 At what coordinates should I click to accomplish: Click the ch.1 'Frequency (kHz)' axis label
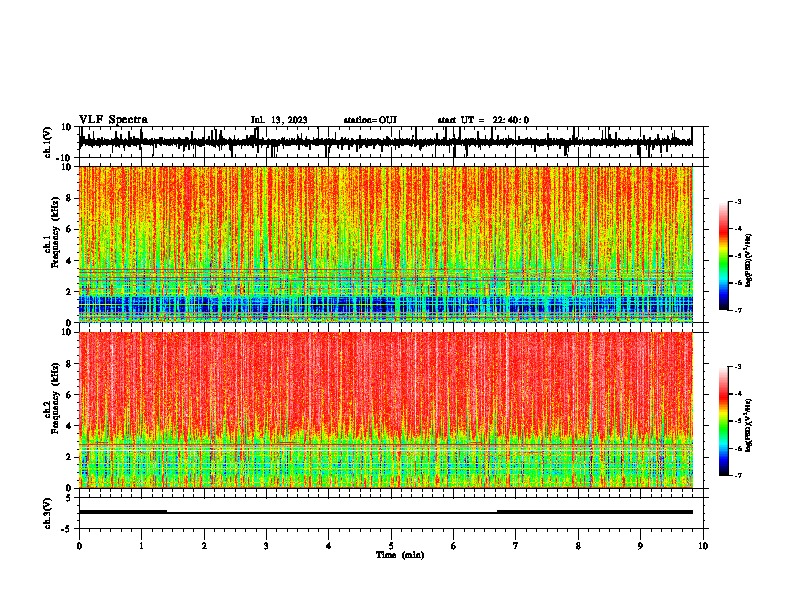pyautogui.click(x=55, y=233)
